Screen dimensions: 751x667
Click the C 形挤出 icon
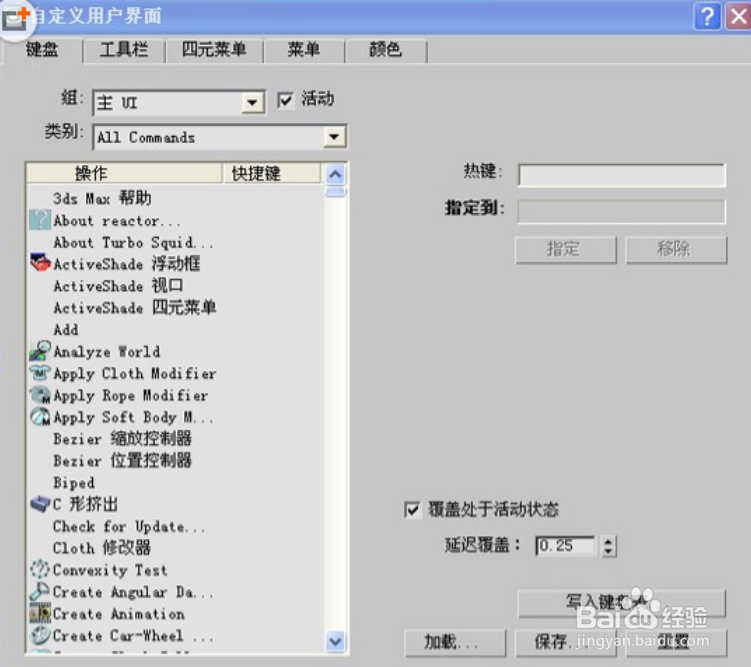pos(40,504)
